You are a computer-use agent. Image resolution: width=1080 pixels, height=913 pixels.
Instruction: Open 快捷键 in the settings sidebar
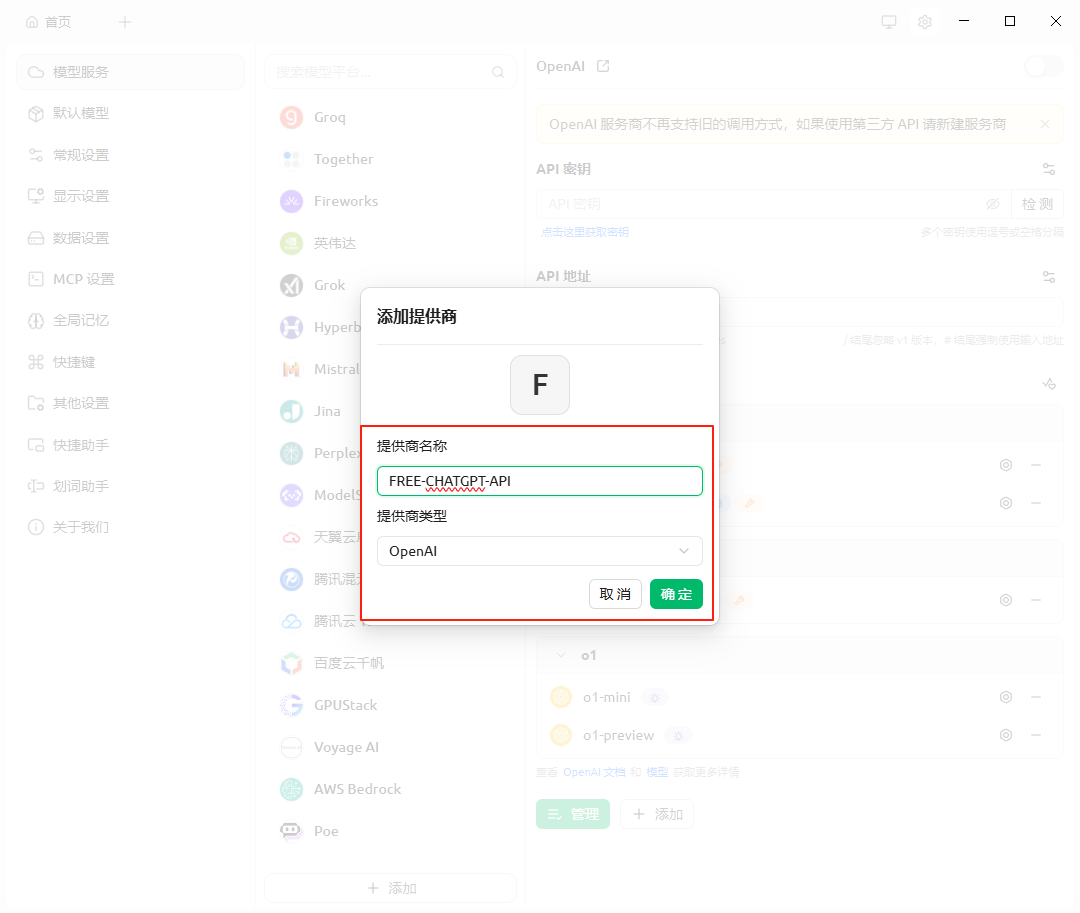130,362
